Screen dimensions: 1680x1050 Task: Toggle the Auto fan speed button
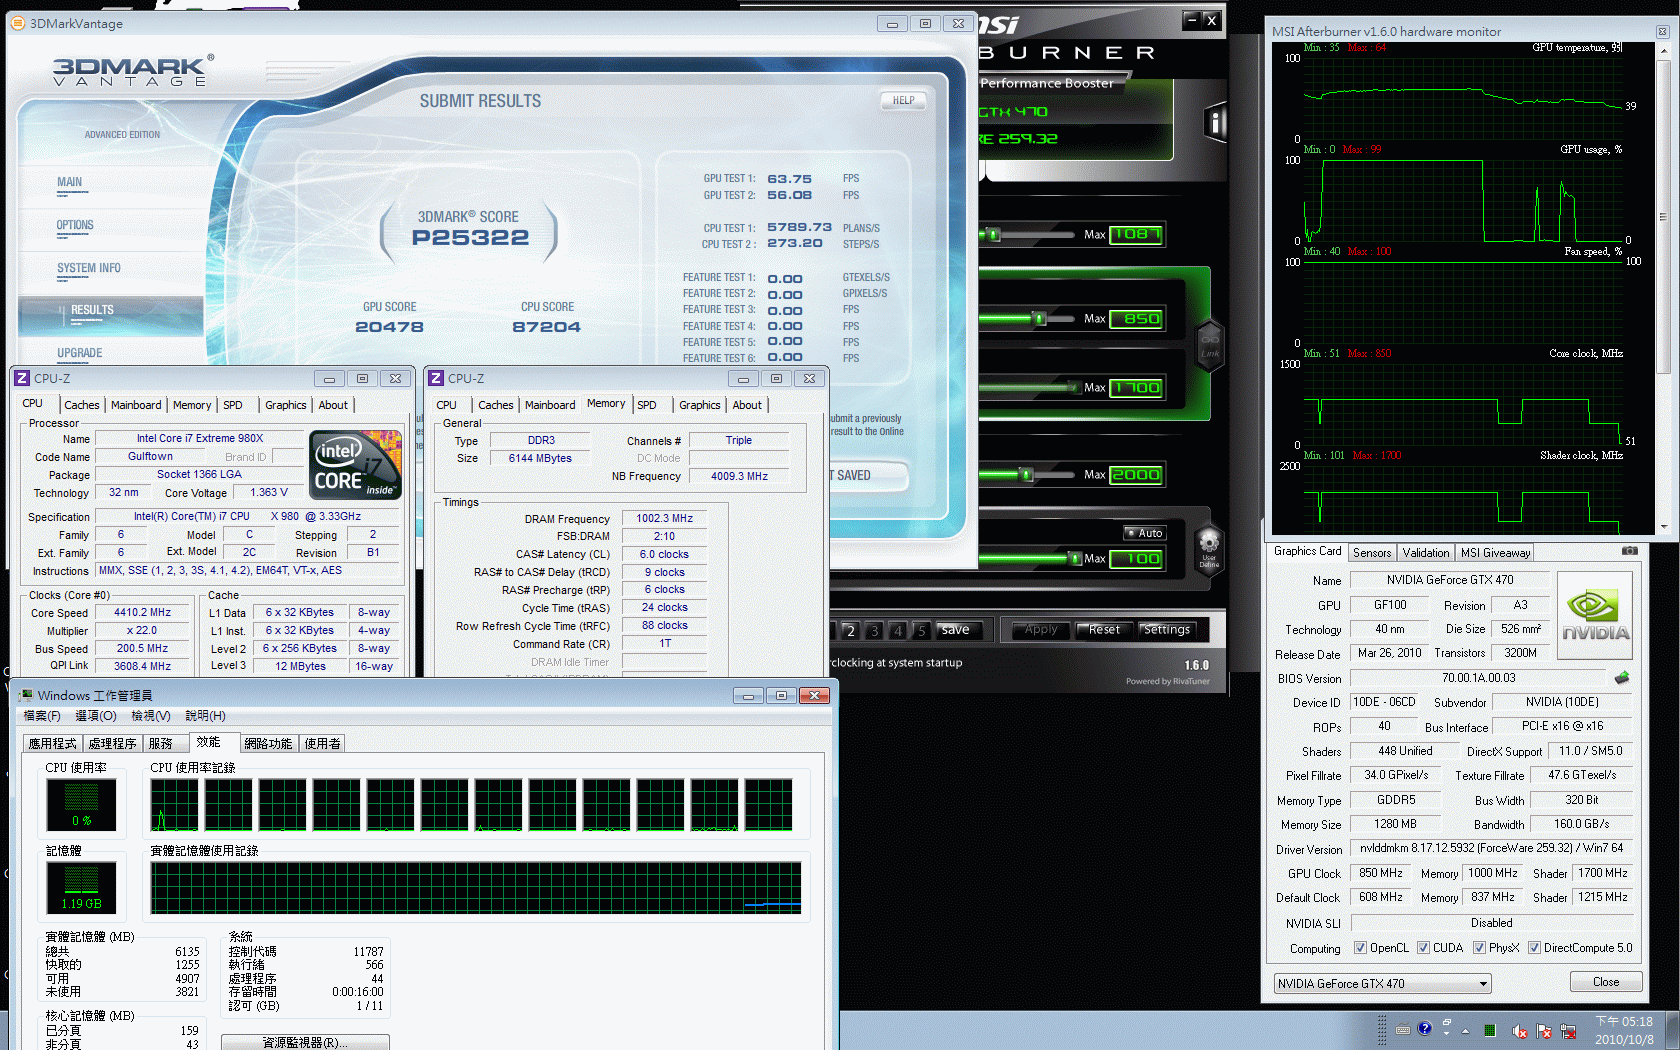(1144, 533)
